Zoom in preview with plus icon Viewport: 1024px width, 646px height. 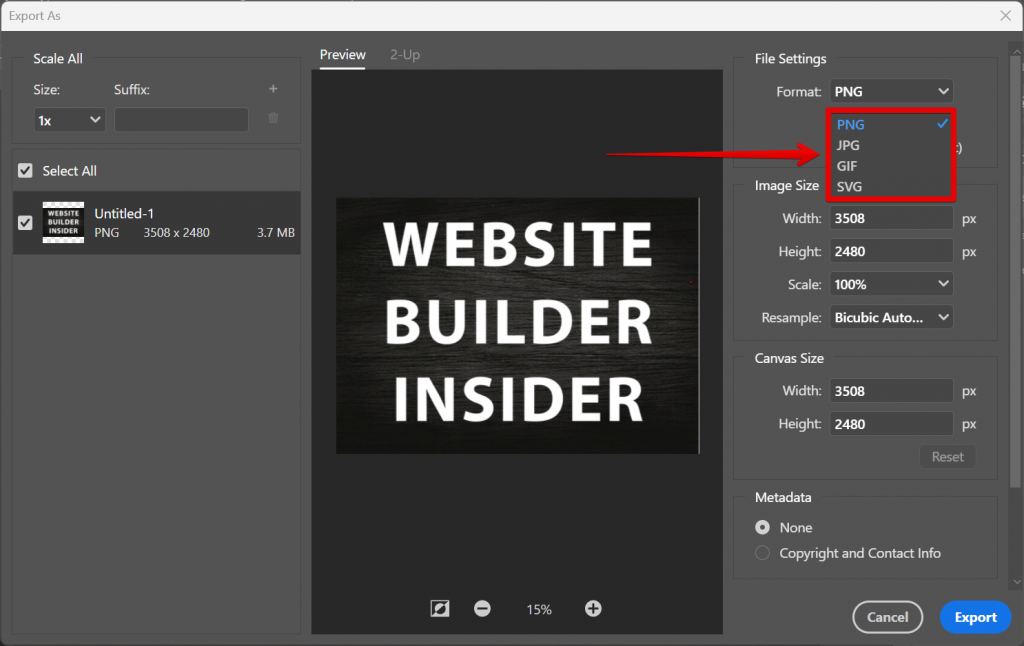593,608
